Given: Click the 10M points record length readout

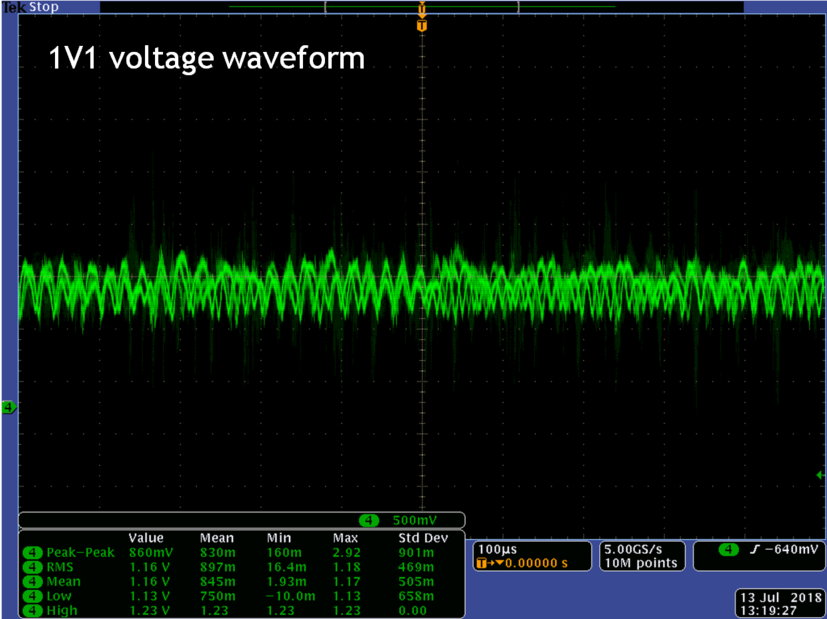Looking at the screenshot, I should pyautogui.click(x=641, y=563).
